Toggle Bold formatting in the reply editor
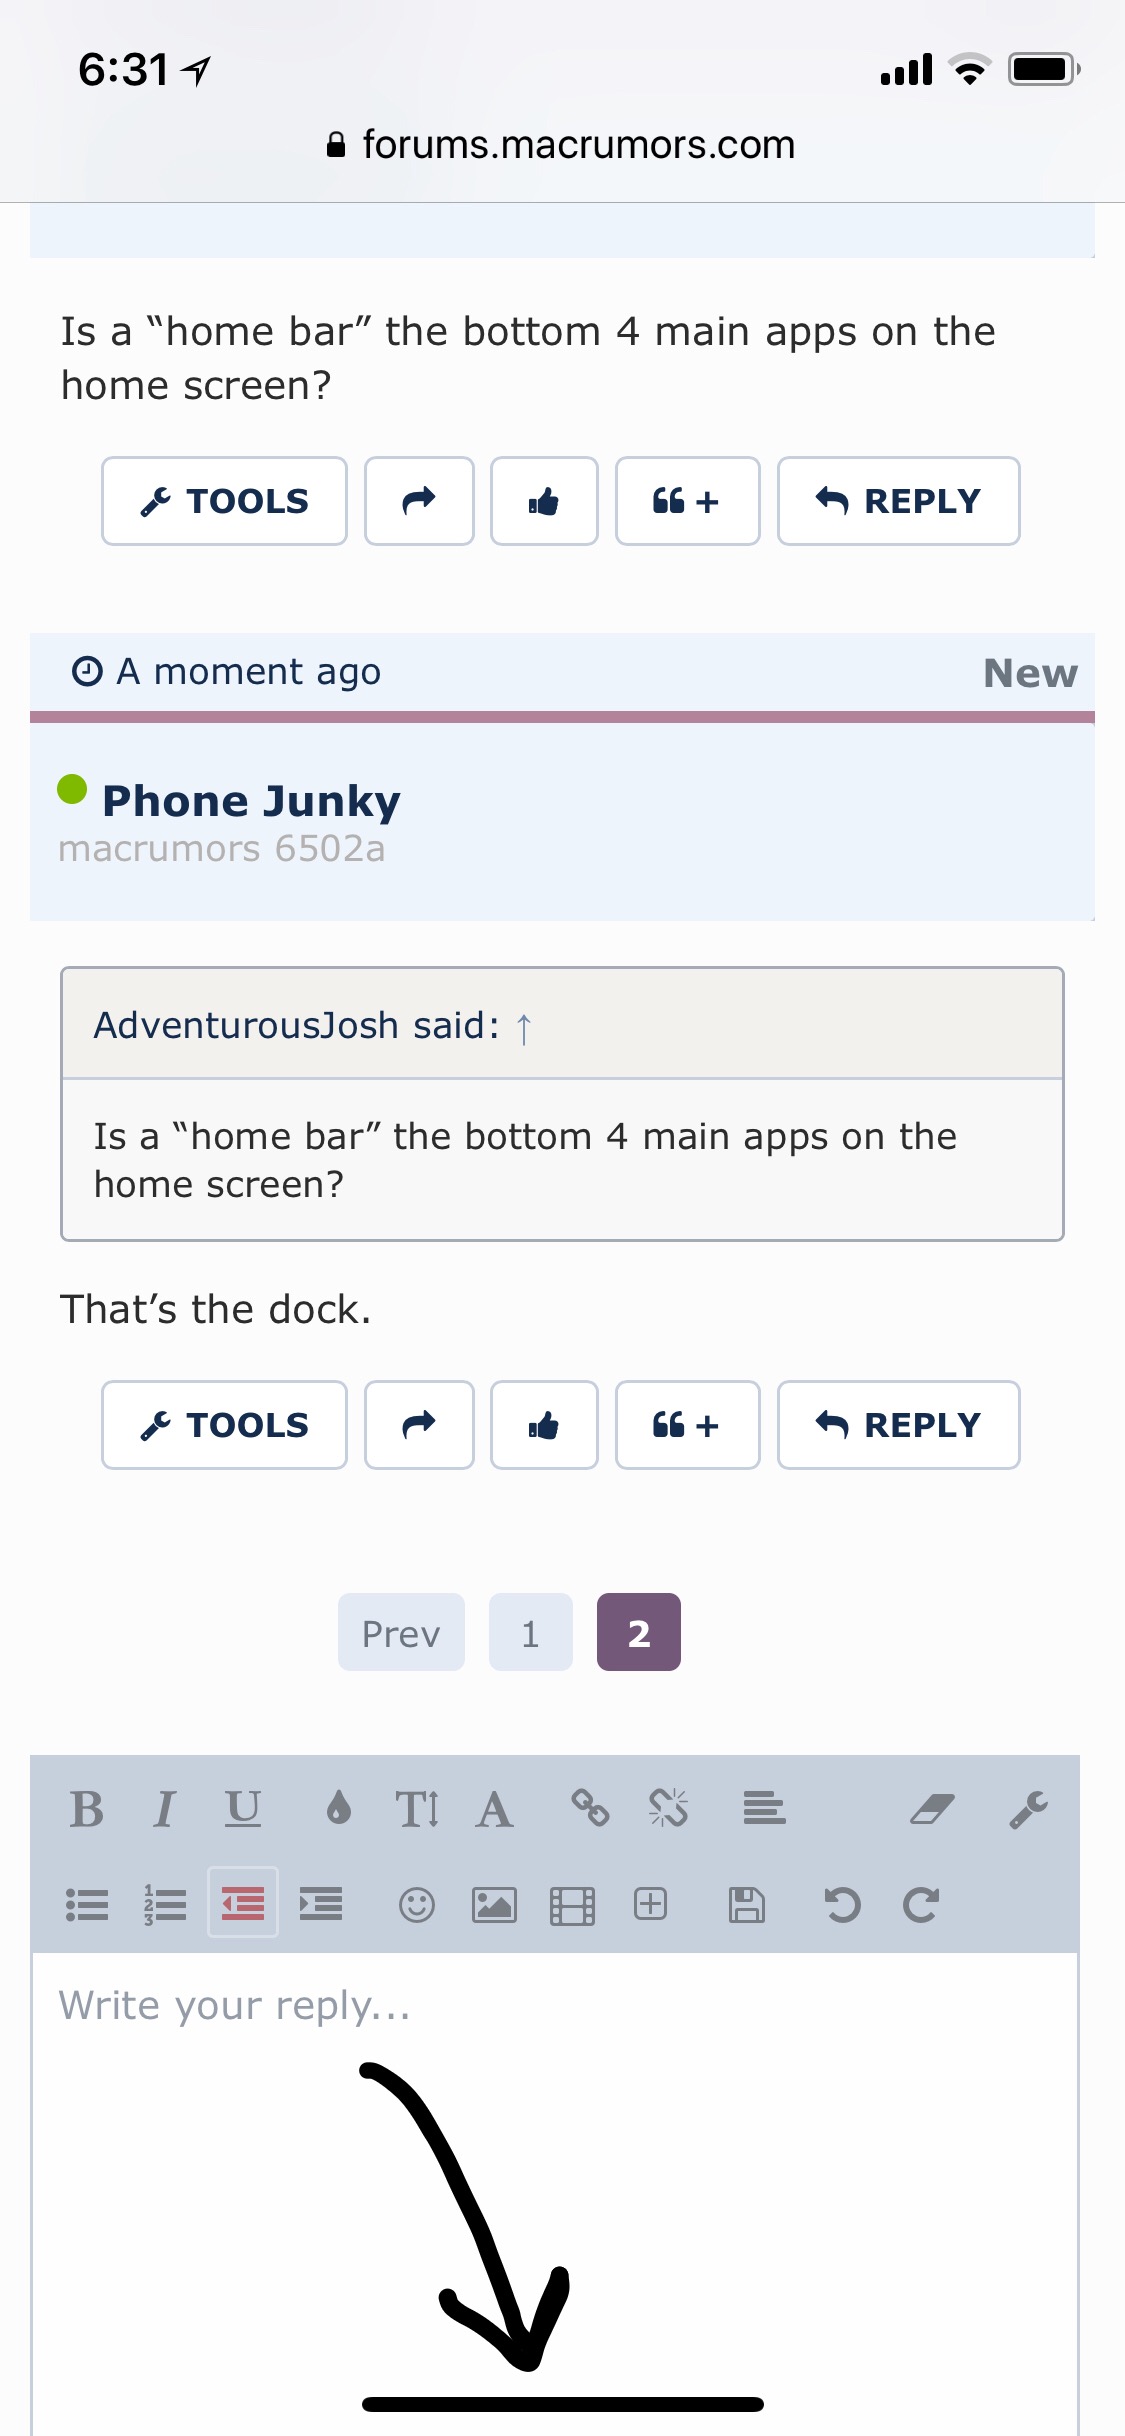The width and height of the screenshot is (1125, 2436). 87,1809
